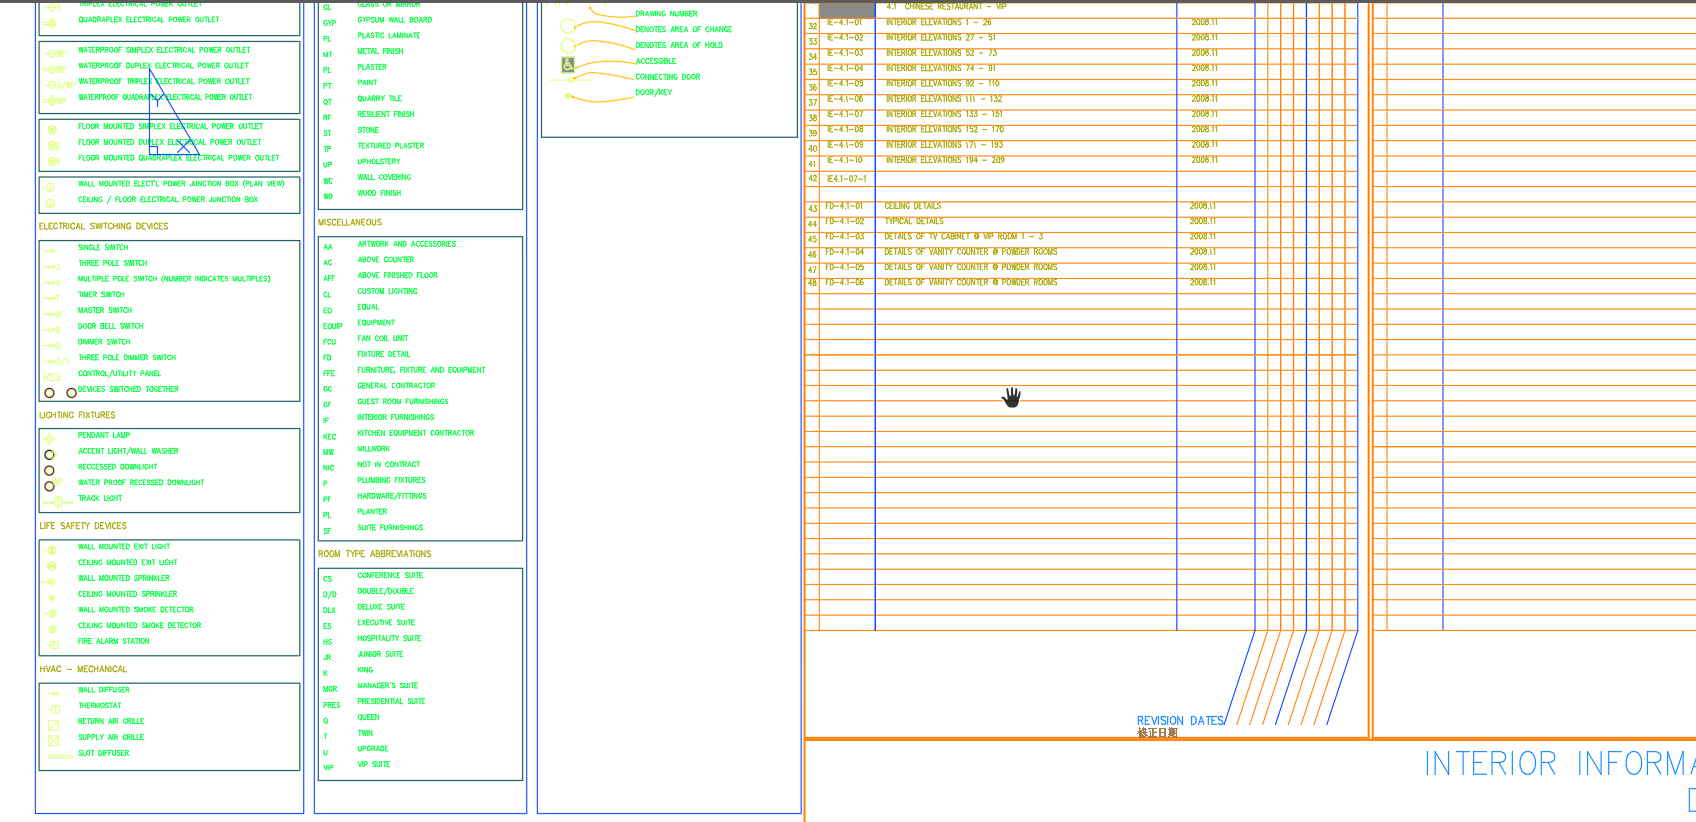This screenshot has width=1696, height=822.
Task: Select the Revision Dates label
Action: coord(1180,721)
